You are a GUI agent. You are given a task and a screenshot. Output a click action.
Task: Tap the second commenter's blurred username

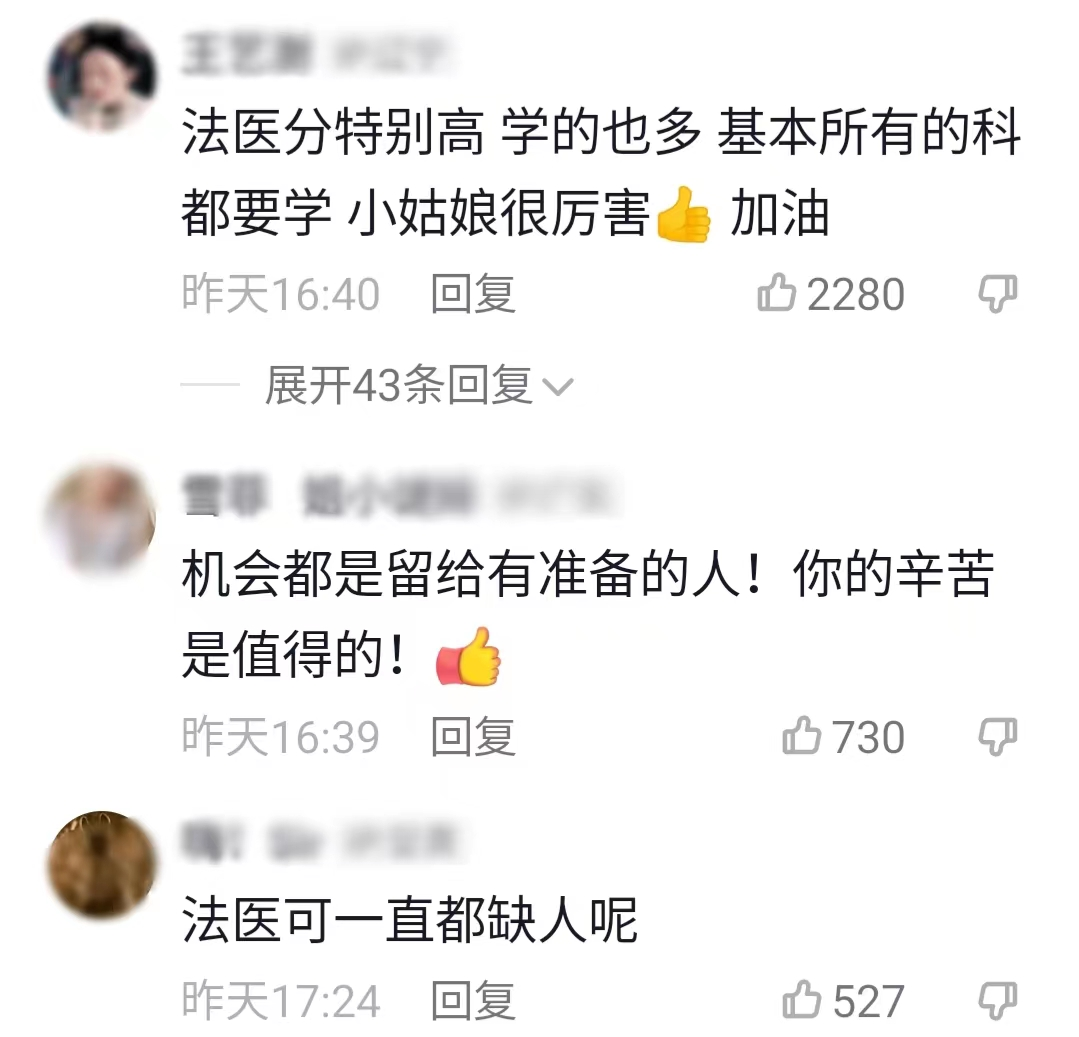tap(329, 495)
